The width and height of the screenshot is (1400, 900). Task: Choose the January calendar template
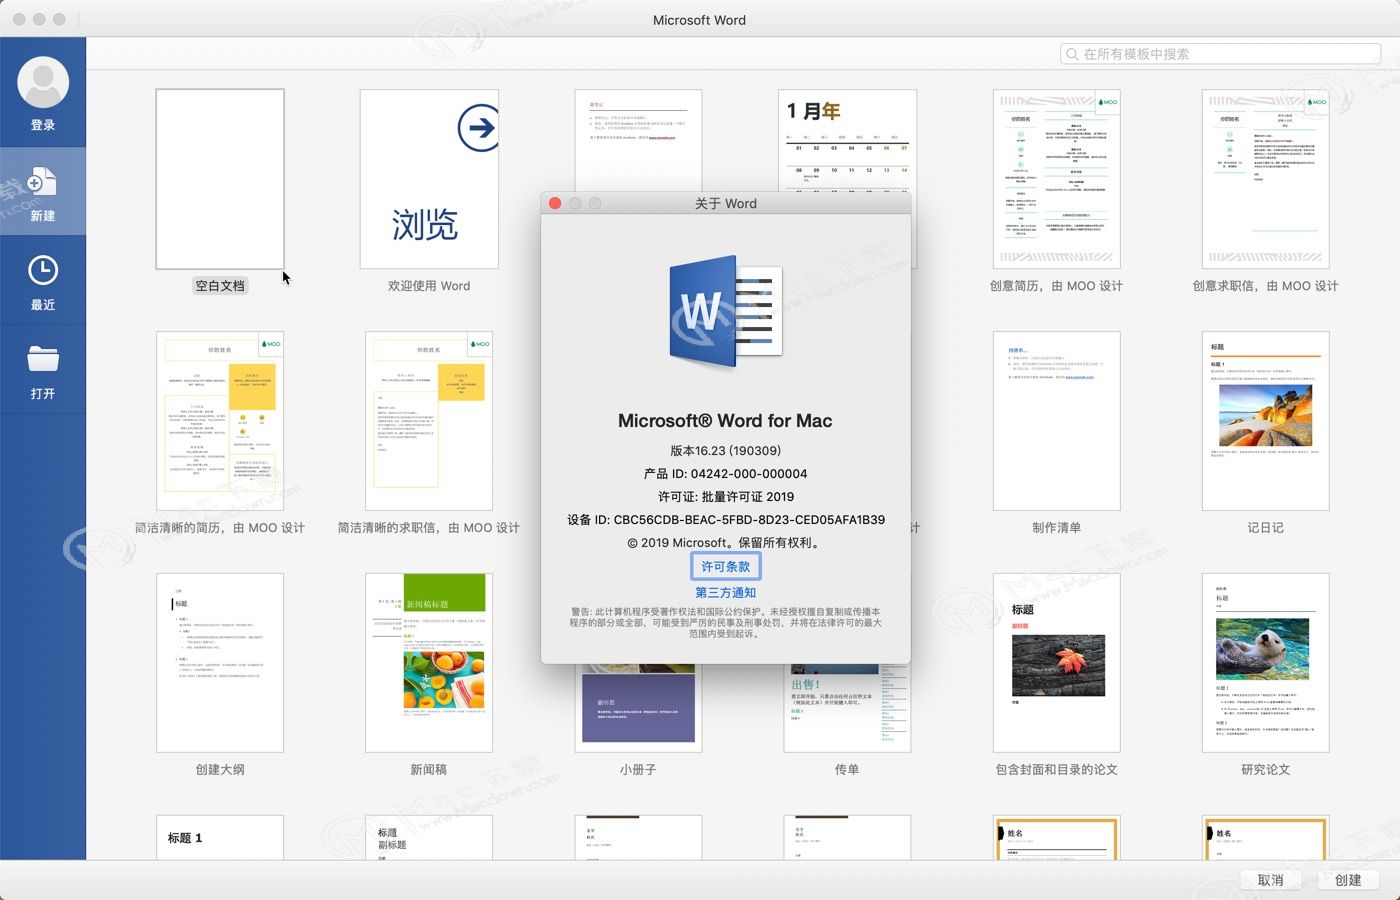tap(847, 140)
